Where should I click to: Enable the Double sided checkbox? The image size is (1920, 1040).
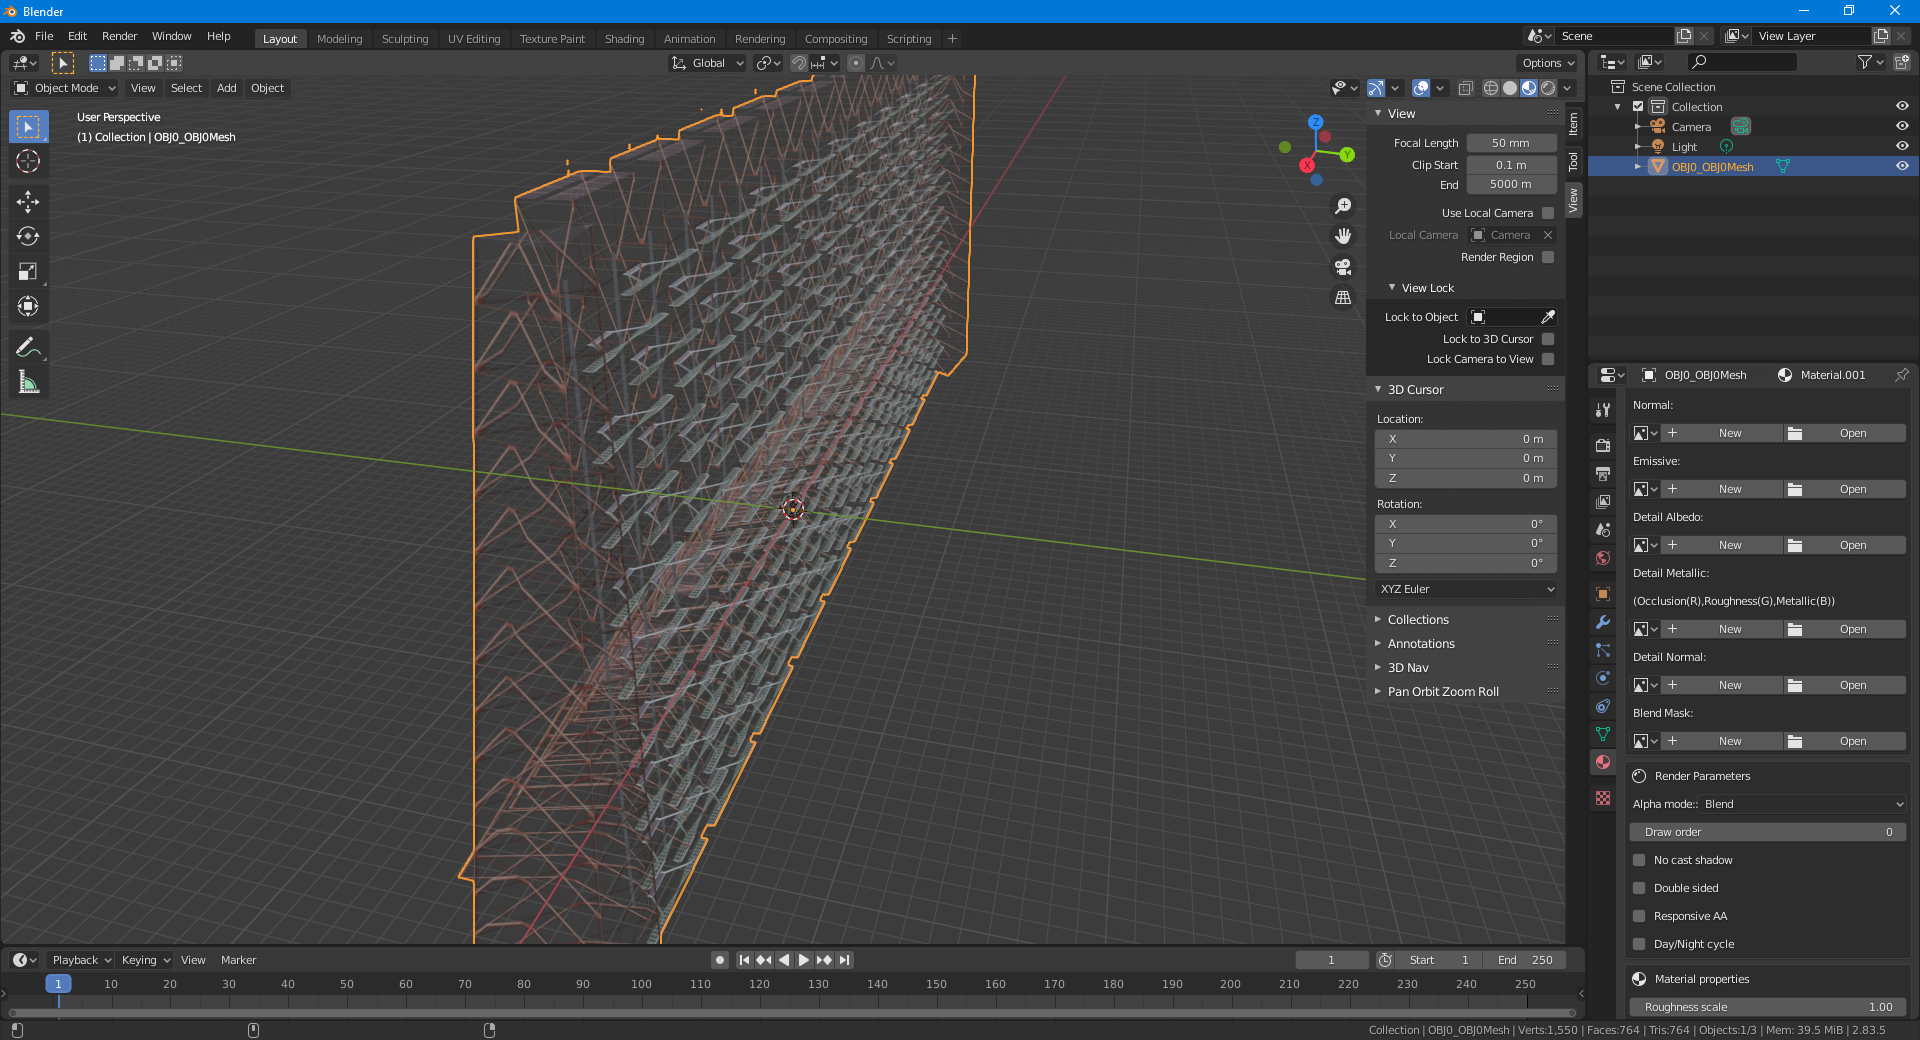[1639, 888]
